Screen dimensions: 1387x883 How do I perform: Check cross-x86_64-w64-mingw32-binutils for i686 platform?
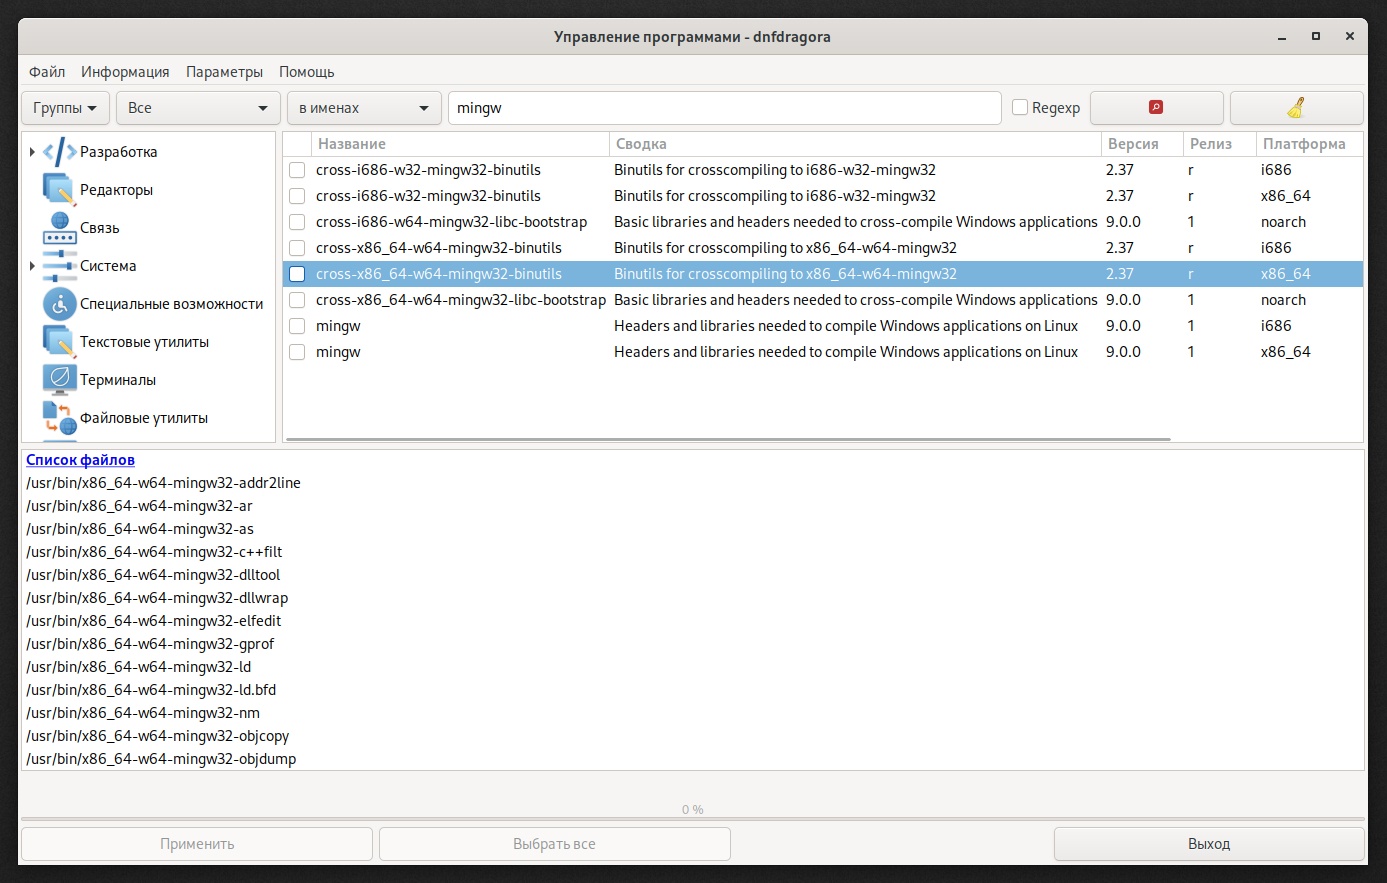point(297,248)
